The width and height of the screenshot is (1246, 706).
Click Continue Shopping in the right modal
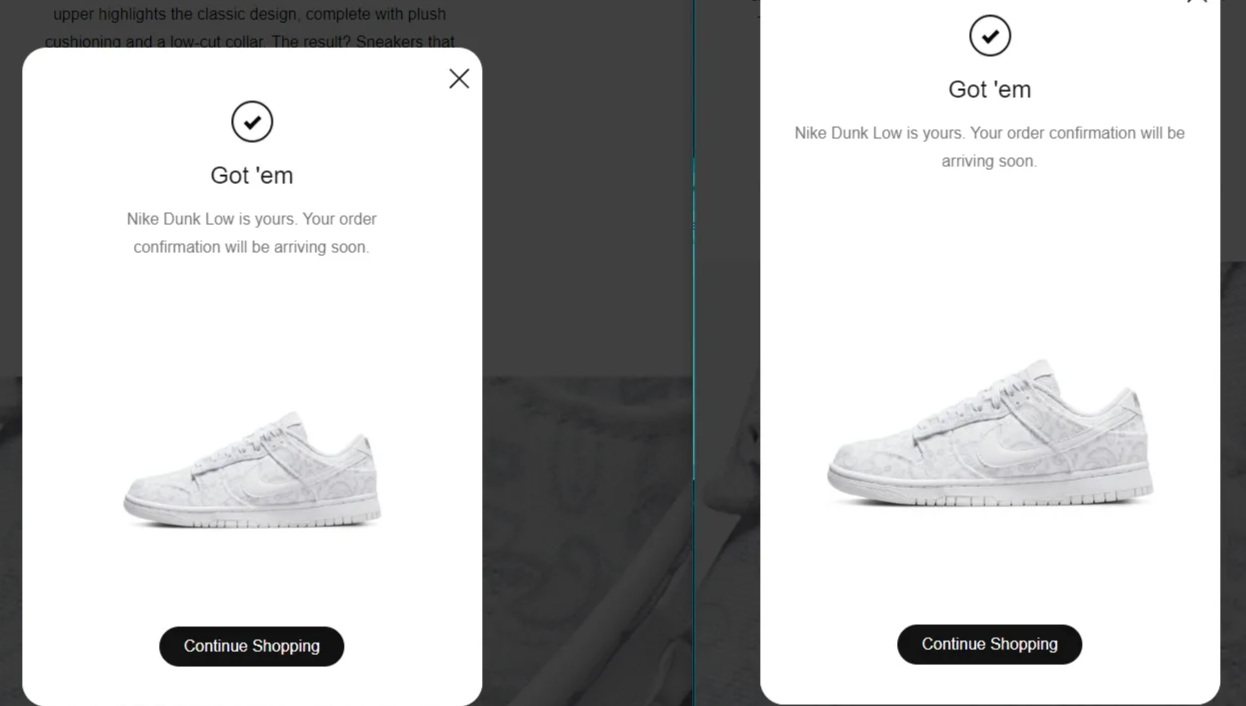[x=990, y=644]
